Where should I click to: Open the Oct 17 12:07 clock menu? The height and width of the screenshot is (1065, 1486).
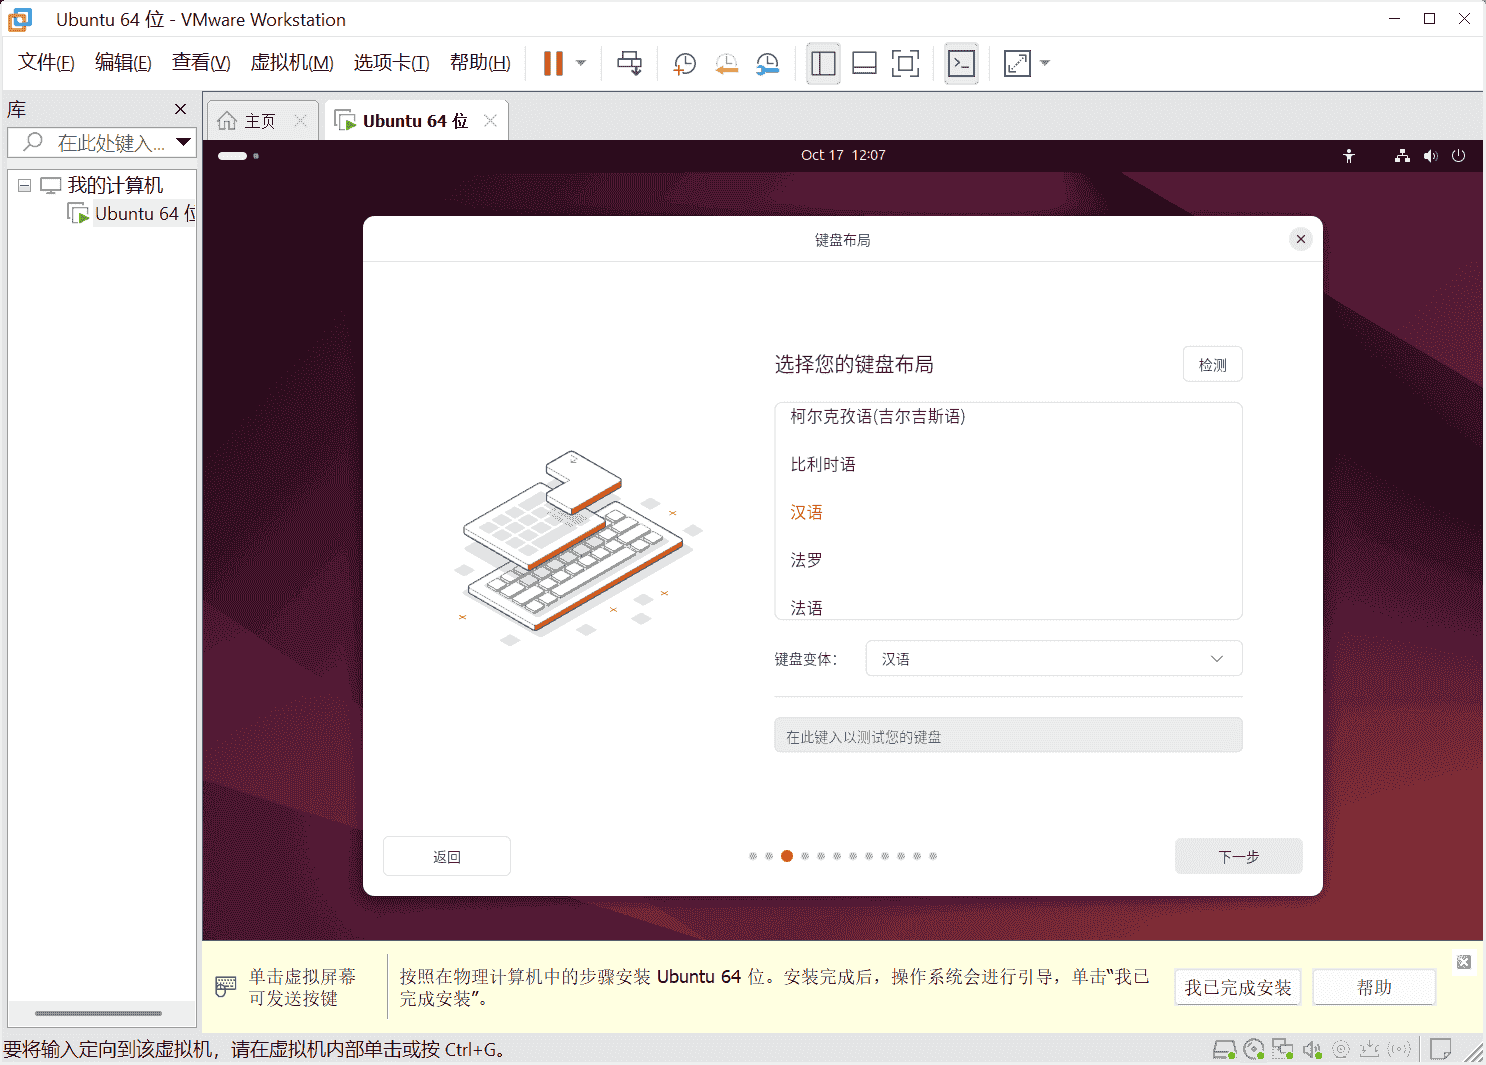pos(843,155)
